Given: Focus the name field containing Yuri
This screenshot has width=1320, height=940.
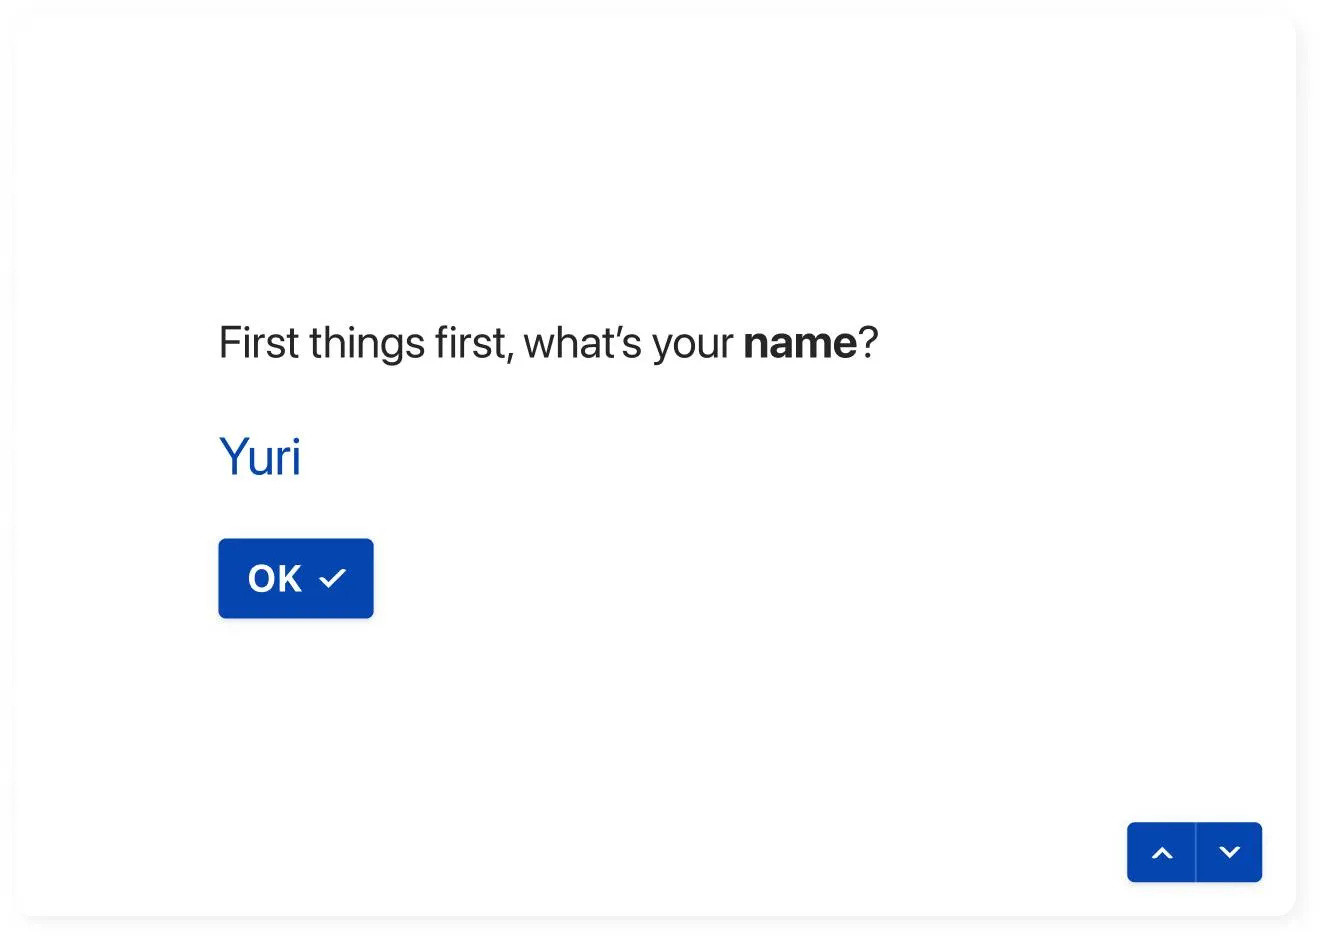Looking at the screenshot, I should point(260,457).
